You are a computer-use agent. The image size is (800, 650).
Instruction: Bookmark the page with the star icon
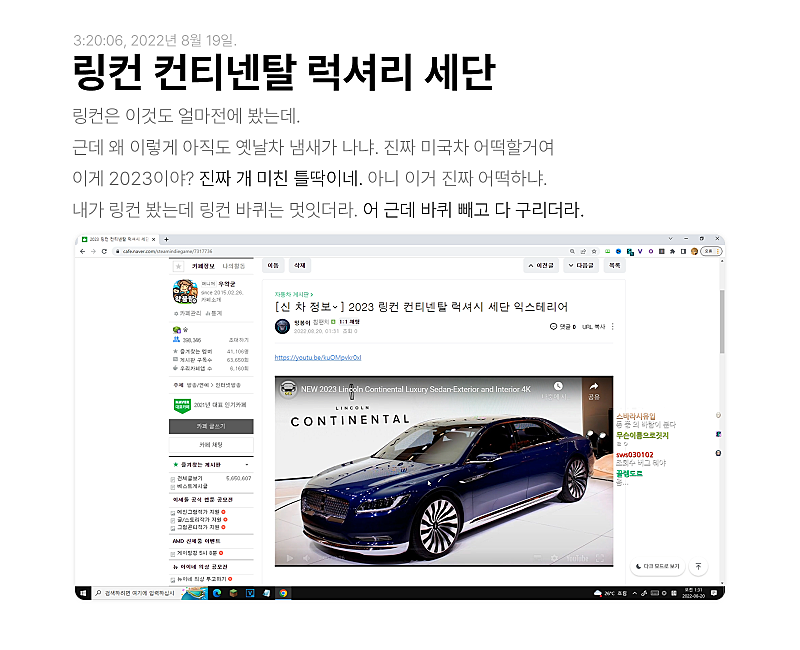[x=594, y=252]
